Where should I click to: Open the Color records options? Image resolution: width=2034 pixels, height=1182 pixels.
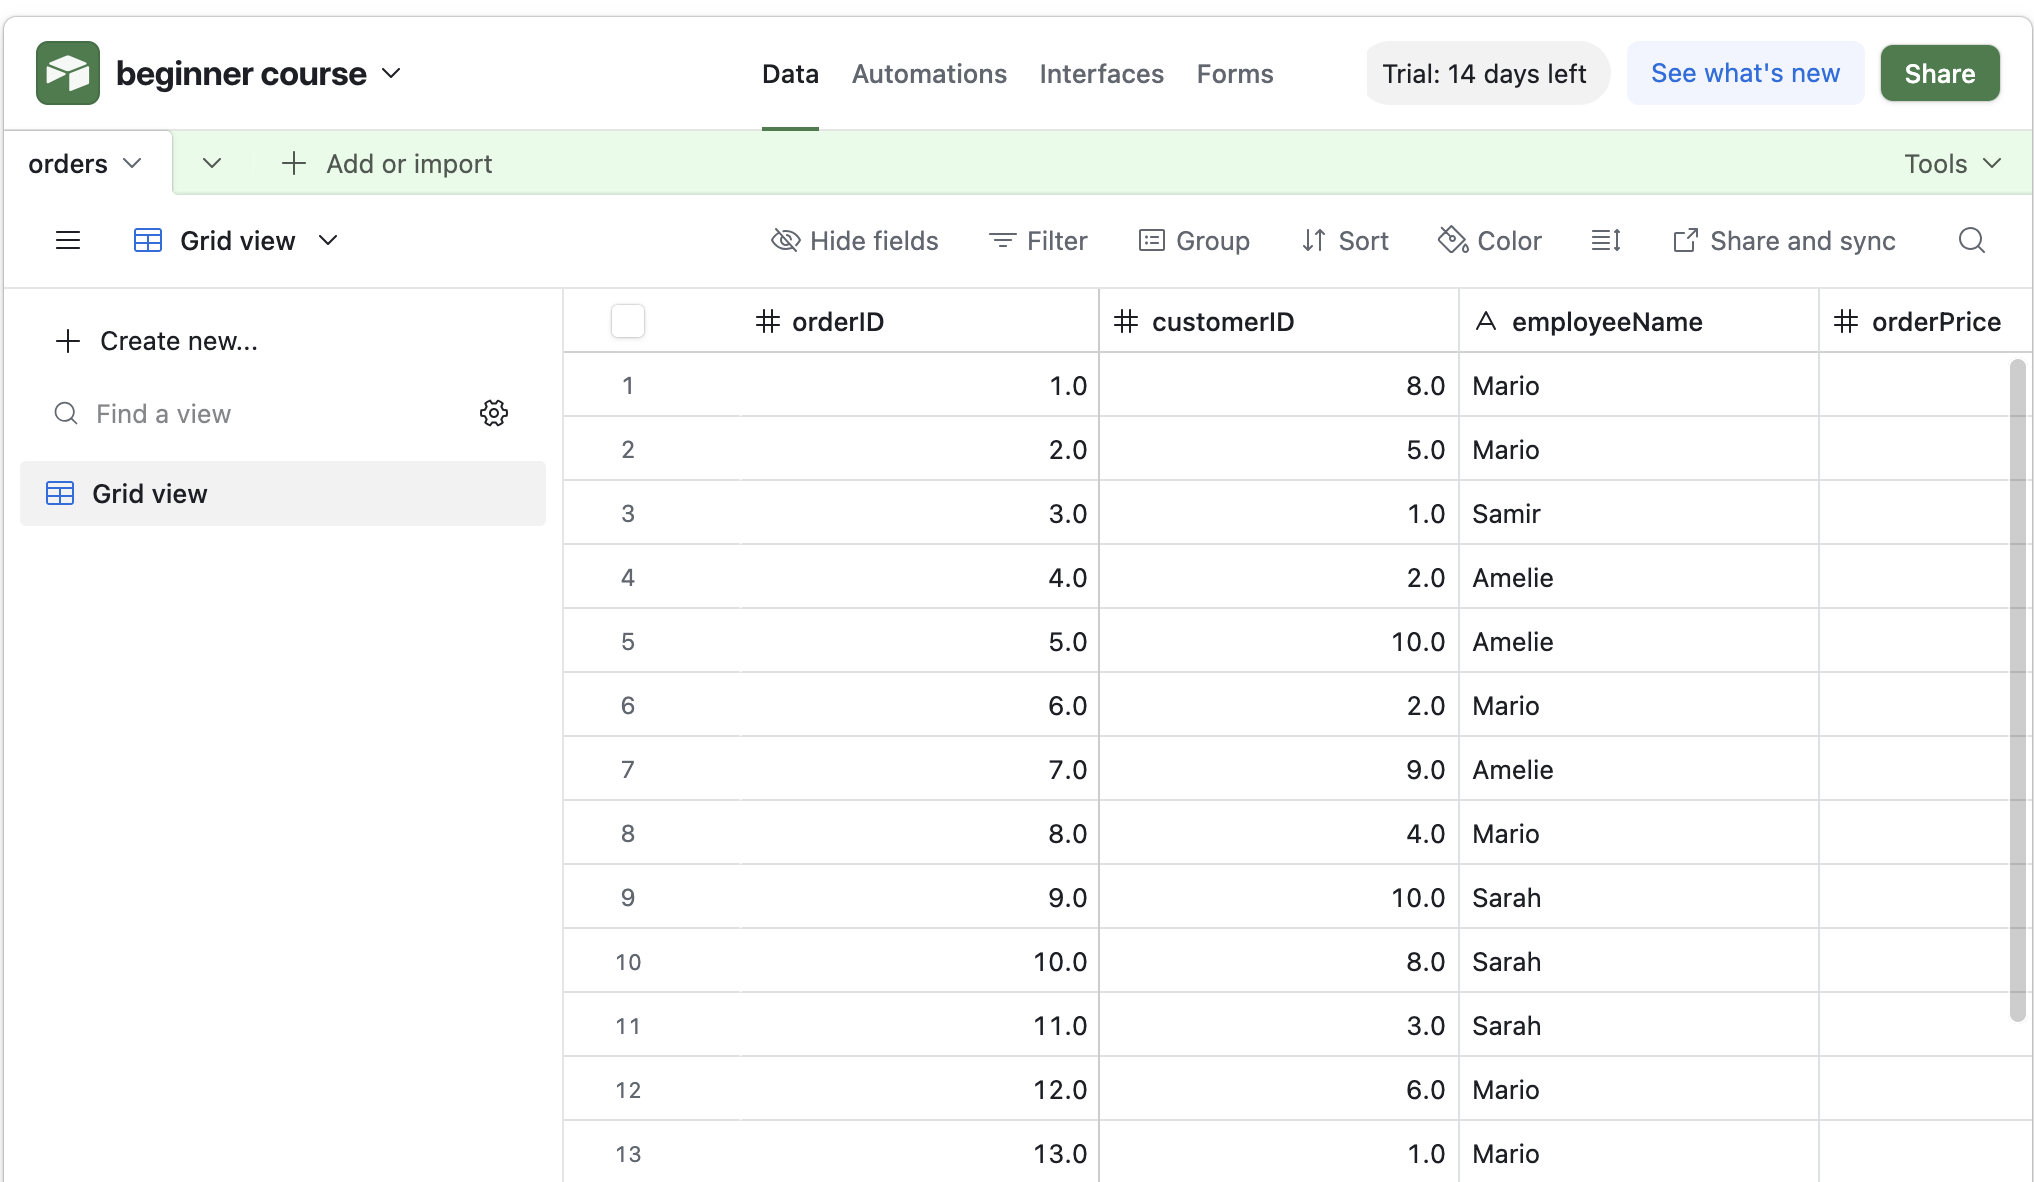tap(1490, 241)
